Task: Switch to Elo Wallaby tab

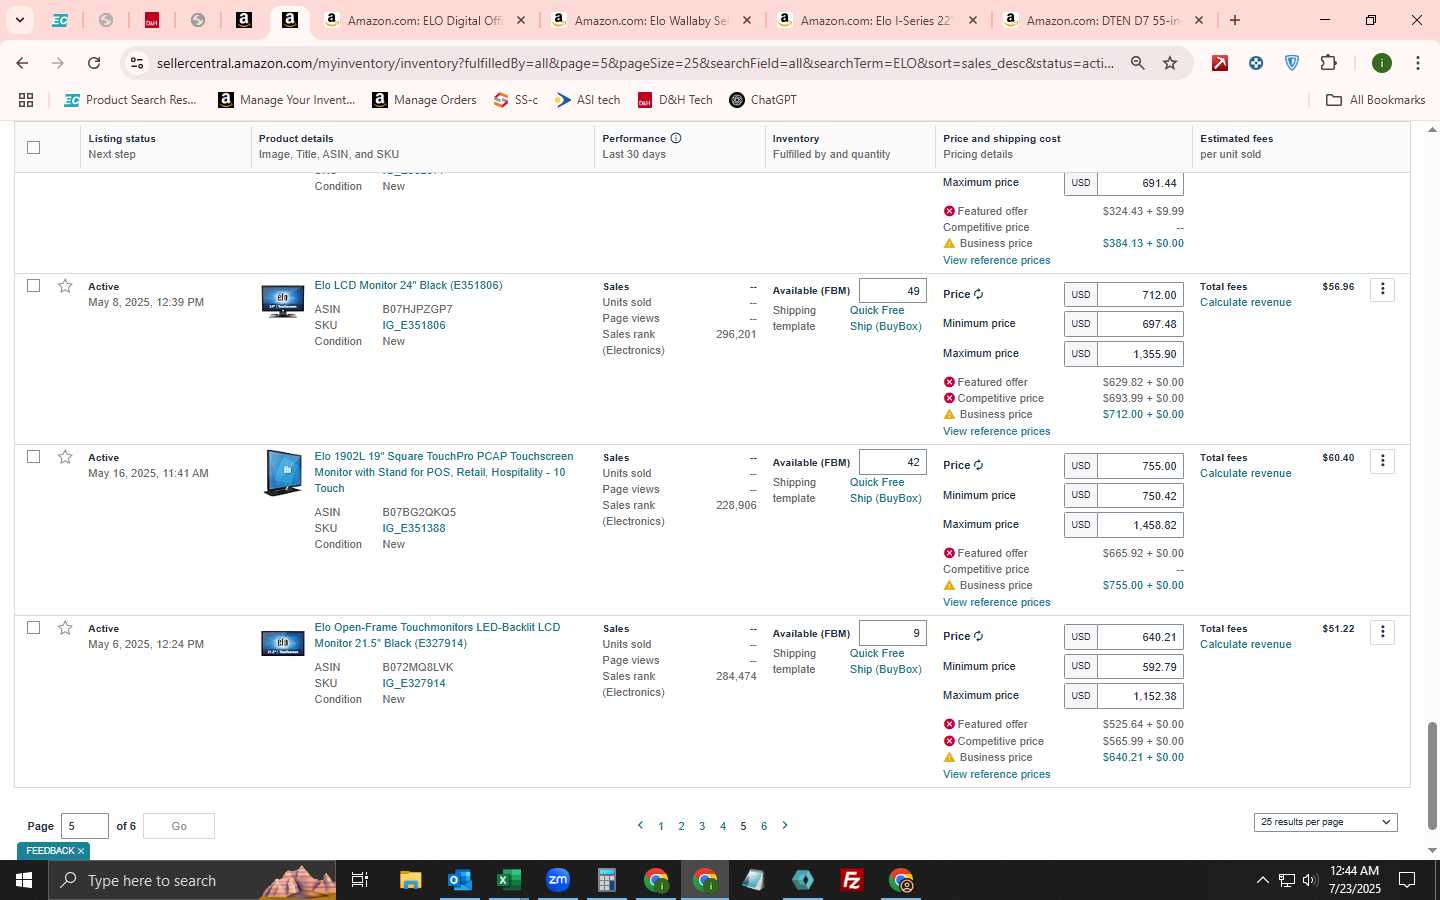Action: pos(653,20)
